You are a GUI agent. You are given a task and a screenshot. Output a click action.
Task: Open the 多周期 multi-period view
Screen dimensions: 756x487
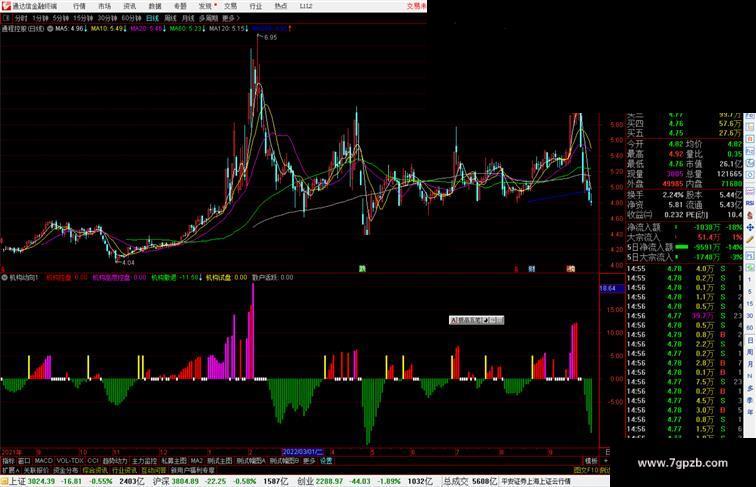[208, 18]
